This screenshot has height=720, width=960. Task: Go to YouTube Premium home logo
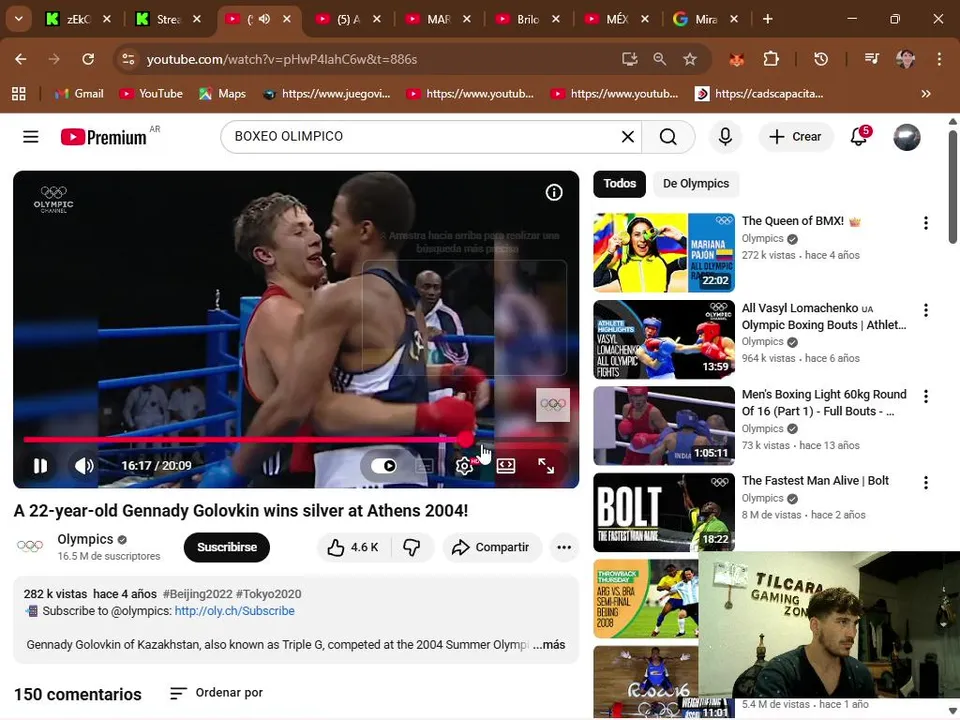(x=103, y=137)
